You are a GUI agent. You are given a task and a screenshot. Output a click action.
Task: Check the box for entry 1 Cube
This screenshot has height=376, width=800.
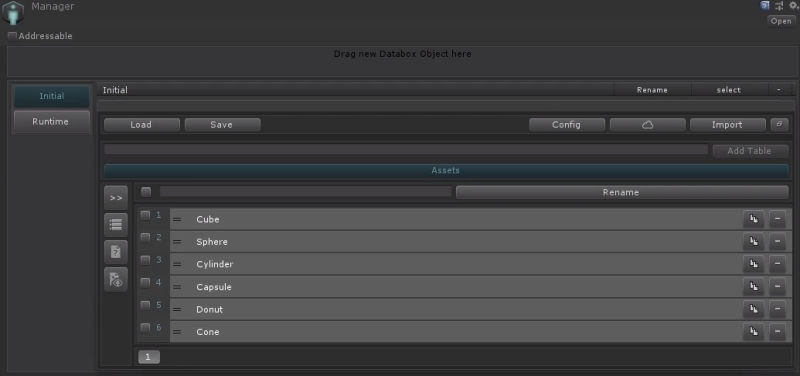pyautogui.click(x=145, y=215)
